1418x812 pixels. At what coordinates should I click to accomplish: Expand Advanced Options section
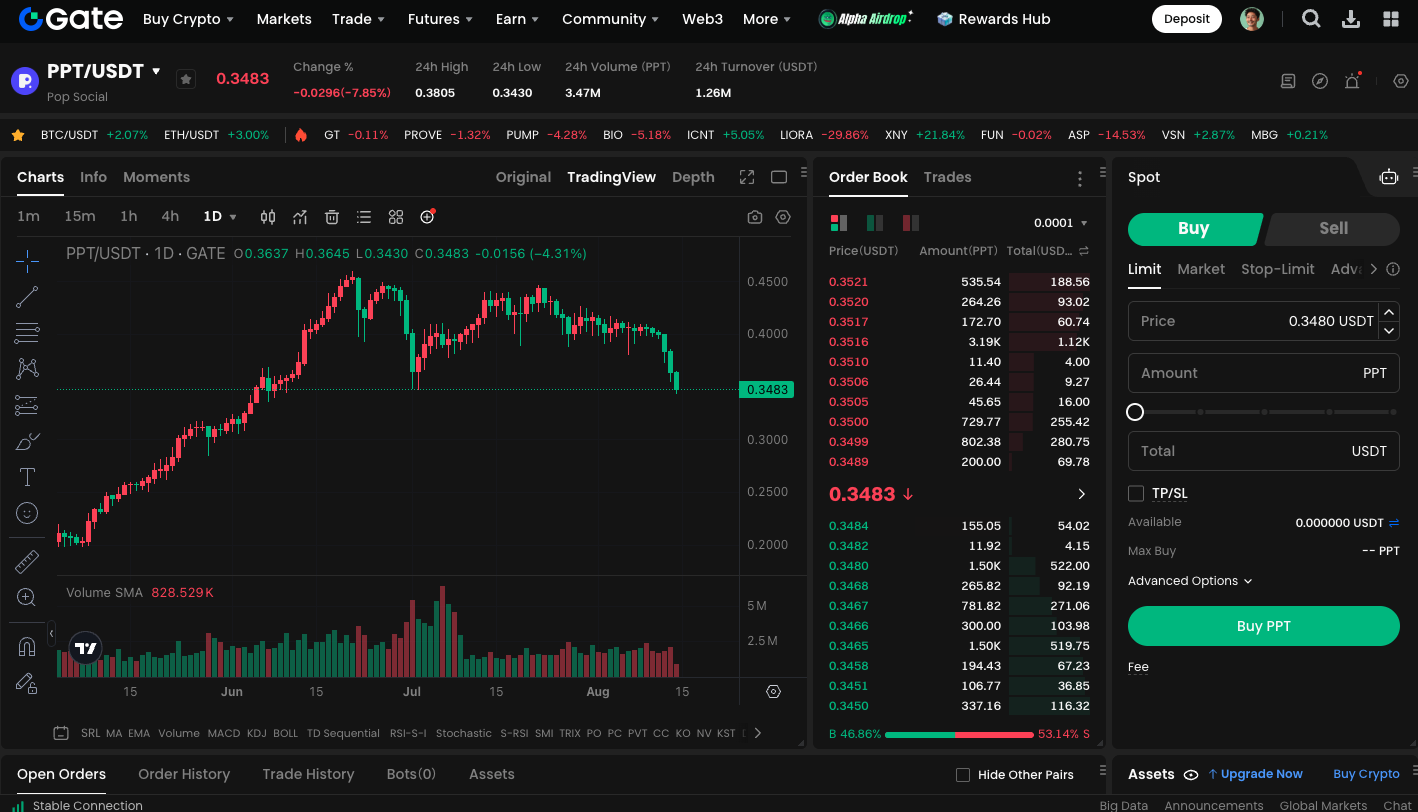[x=1190, y=581]
